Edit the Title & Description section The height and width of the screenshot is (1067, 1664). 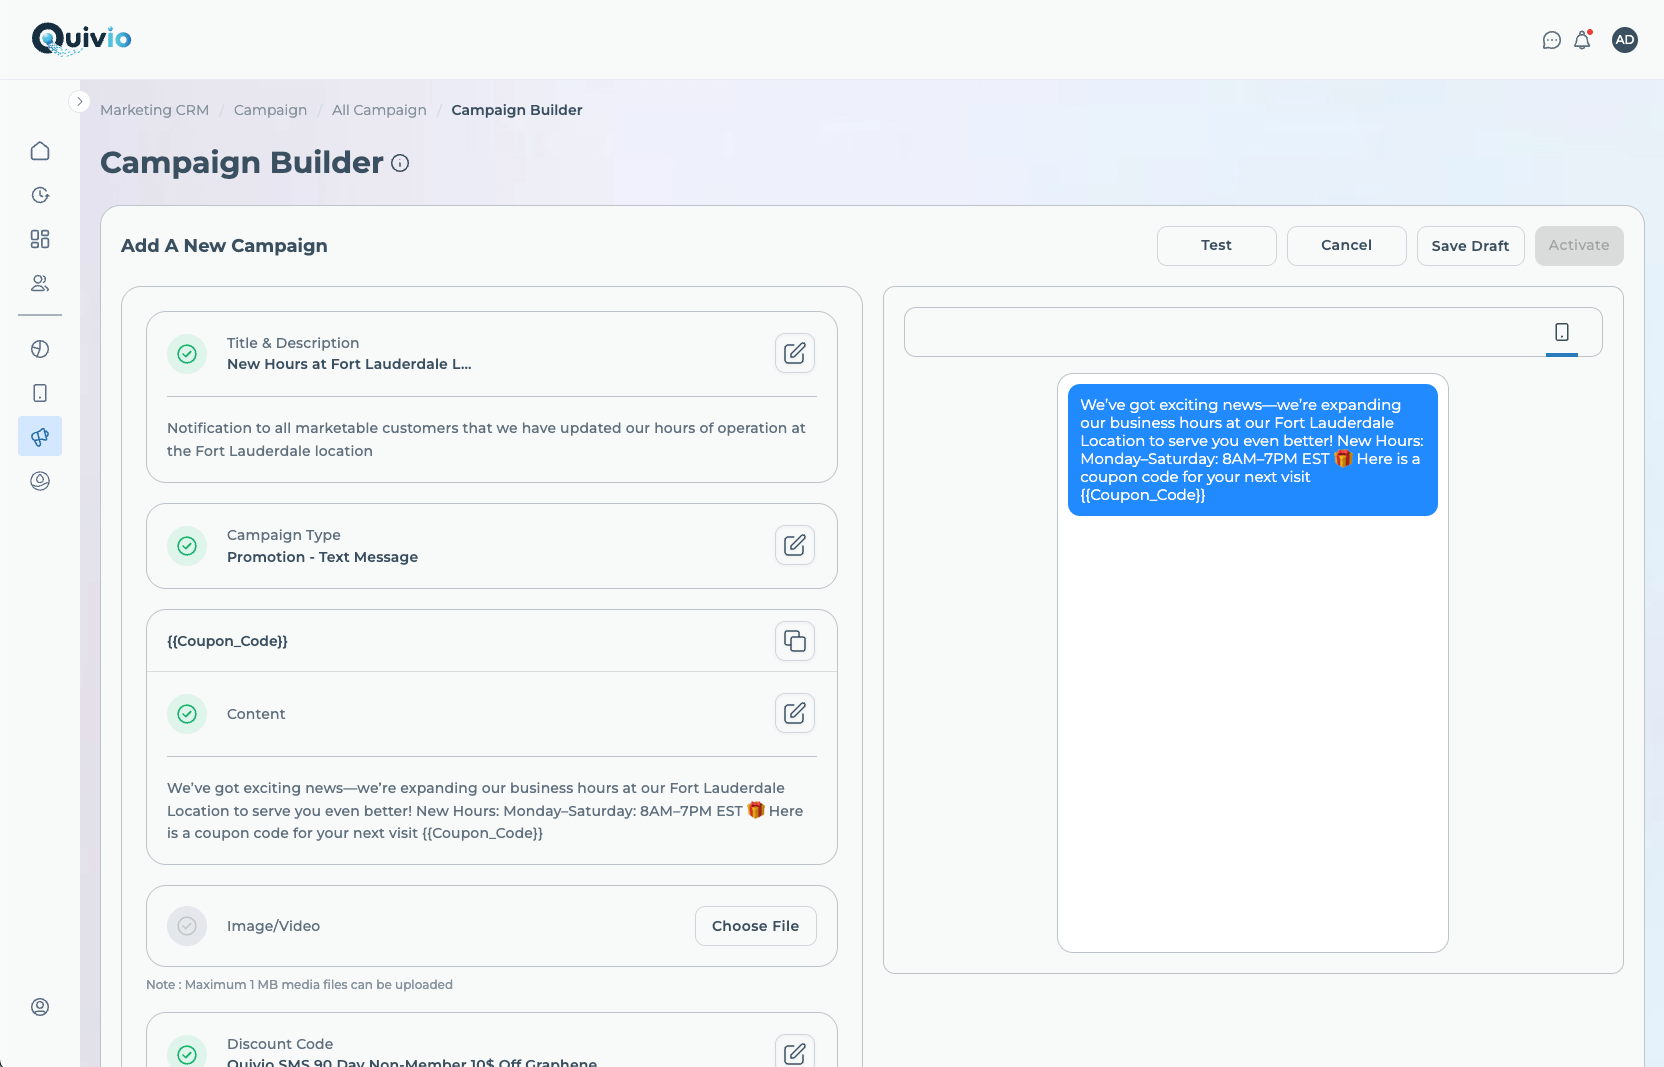point(795,353)
